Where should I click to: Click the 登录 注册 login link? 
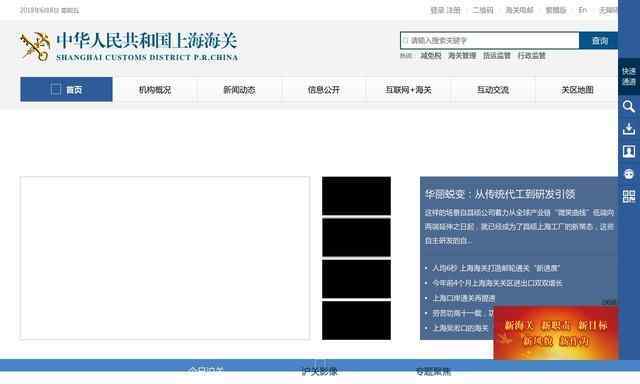pos(445,10)
